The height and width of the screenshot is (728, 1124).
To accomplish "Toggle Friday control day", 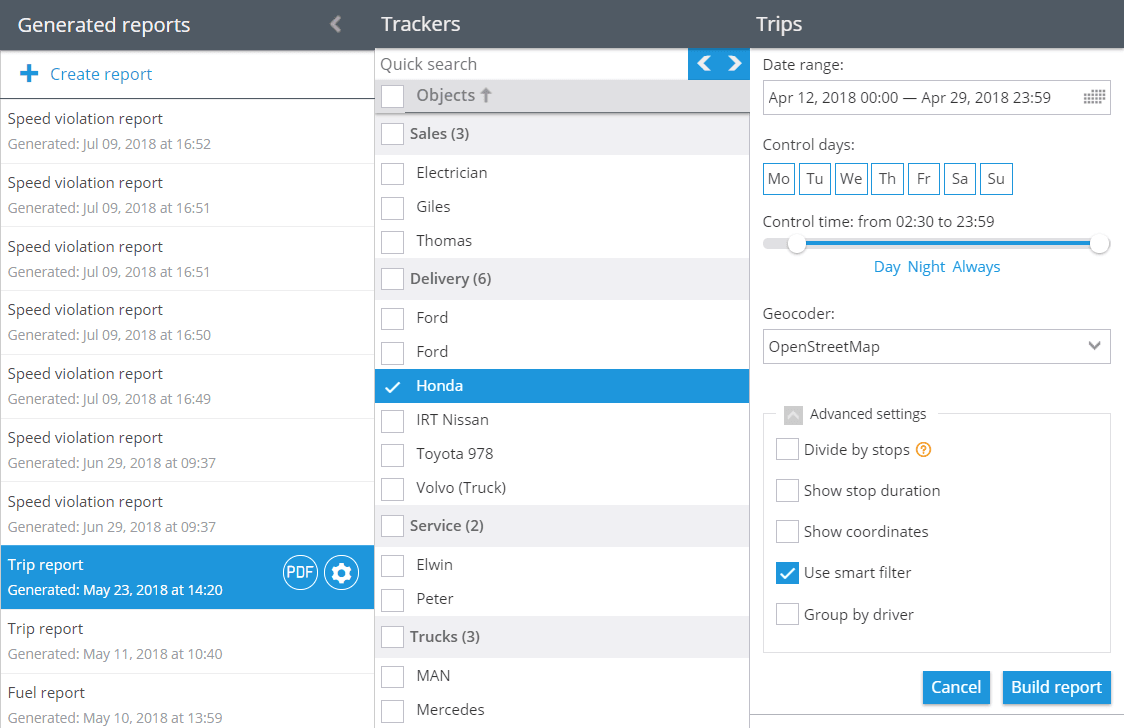I will tap(923, 178).
